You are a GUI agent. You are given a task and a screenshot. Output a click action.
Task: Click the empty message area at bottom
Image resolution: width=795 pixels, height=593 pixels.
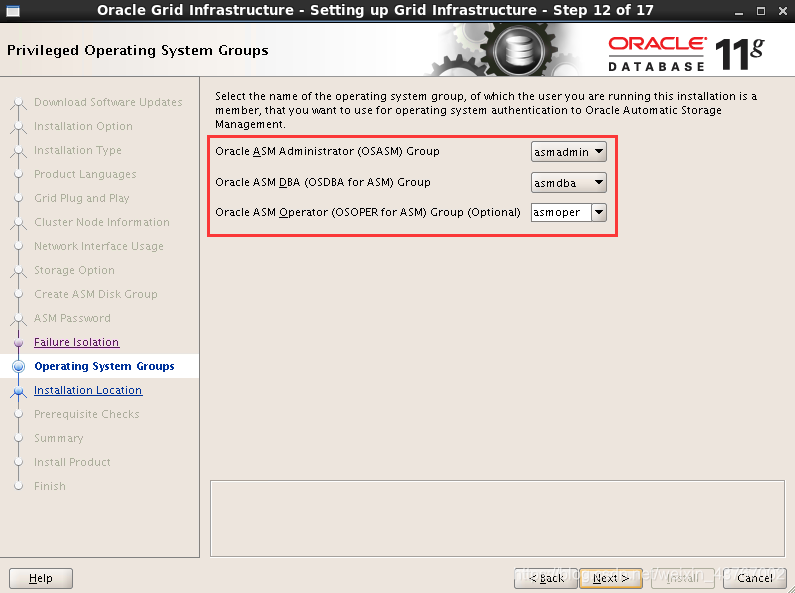[x=497, y=518]
